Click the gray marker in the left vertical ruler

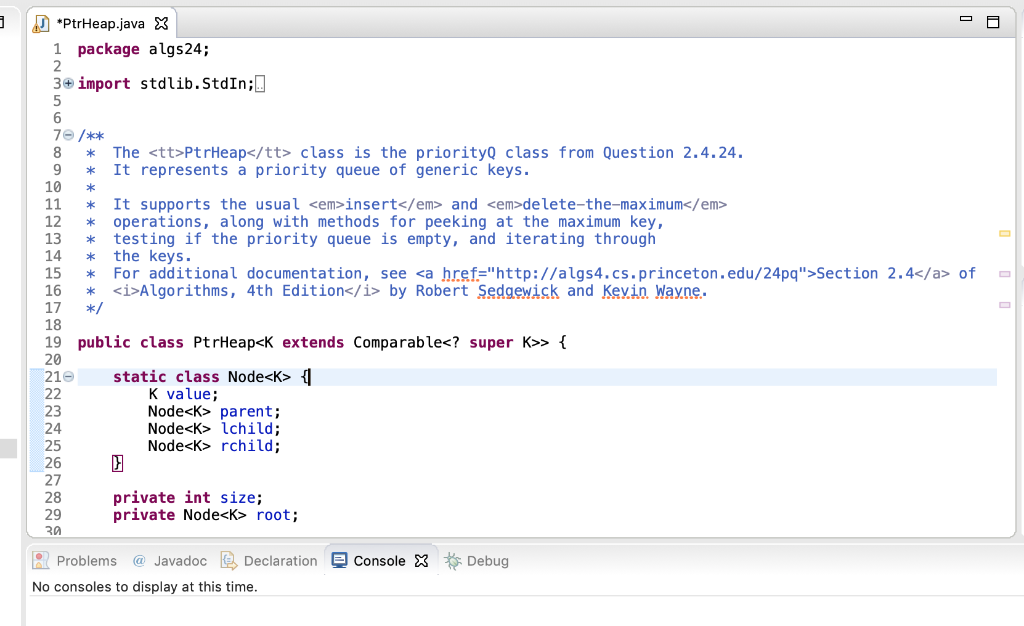click(9, 448)
